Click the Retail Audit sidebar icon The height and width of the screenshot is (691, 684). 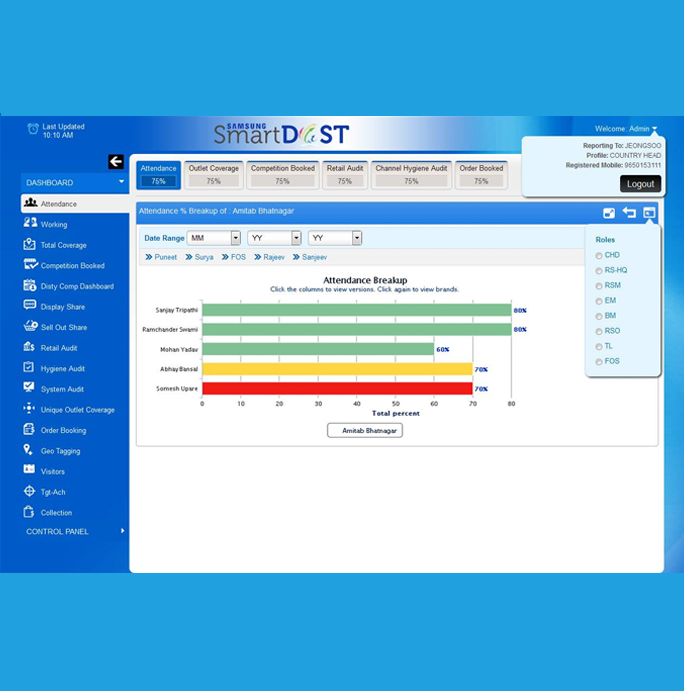[29, 346]
